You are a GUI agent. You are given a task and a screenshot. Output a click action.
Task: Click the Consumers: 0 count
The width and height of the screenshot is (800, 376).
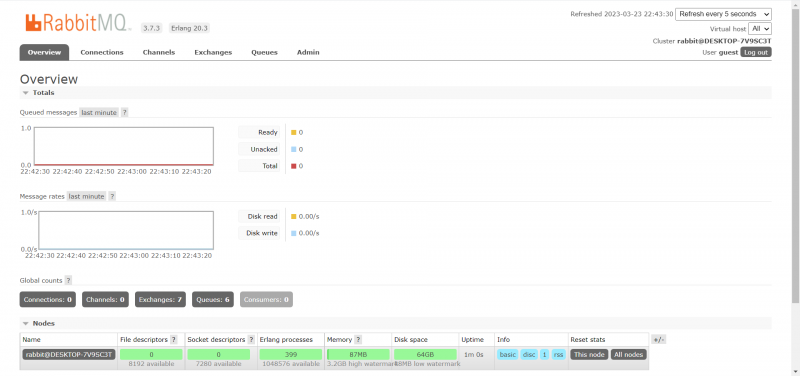coord(266,299)
